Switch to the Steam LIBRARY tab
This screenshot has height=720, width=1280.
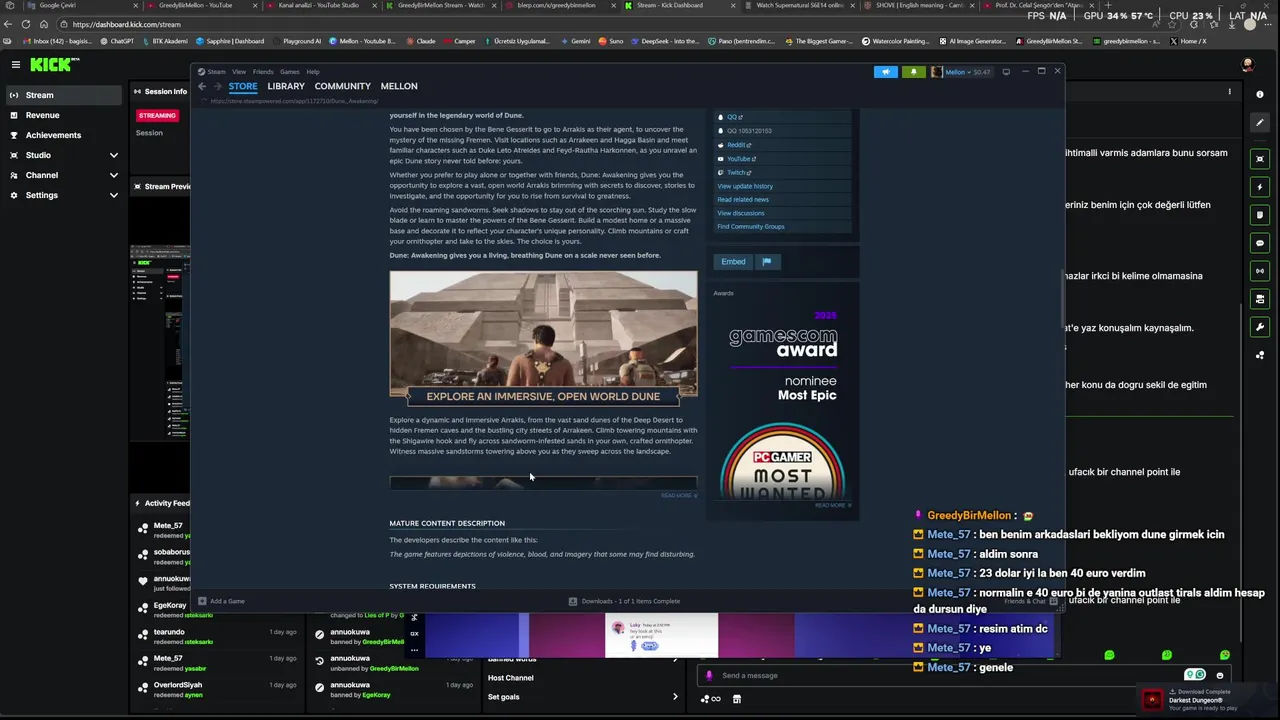point(286,86)
